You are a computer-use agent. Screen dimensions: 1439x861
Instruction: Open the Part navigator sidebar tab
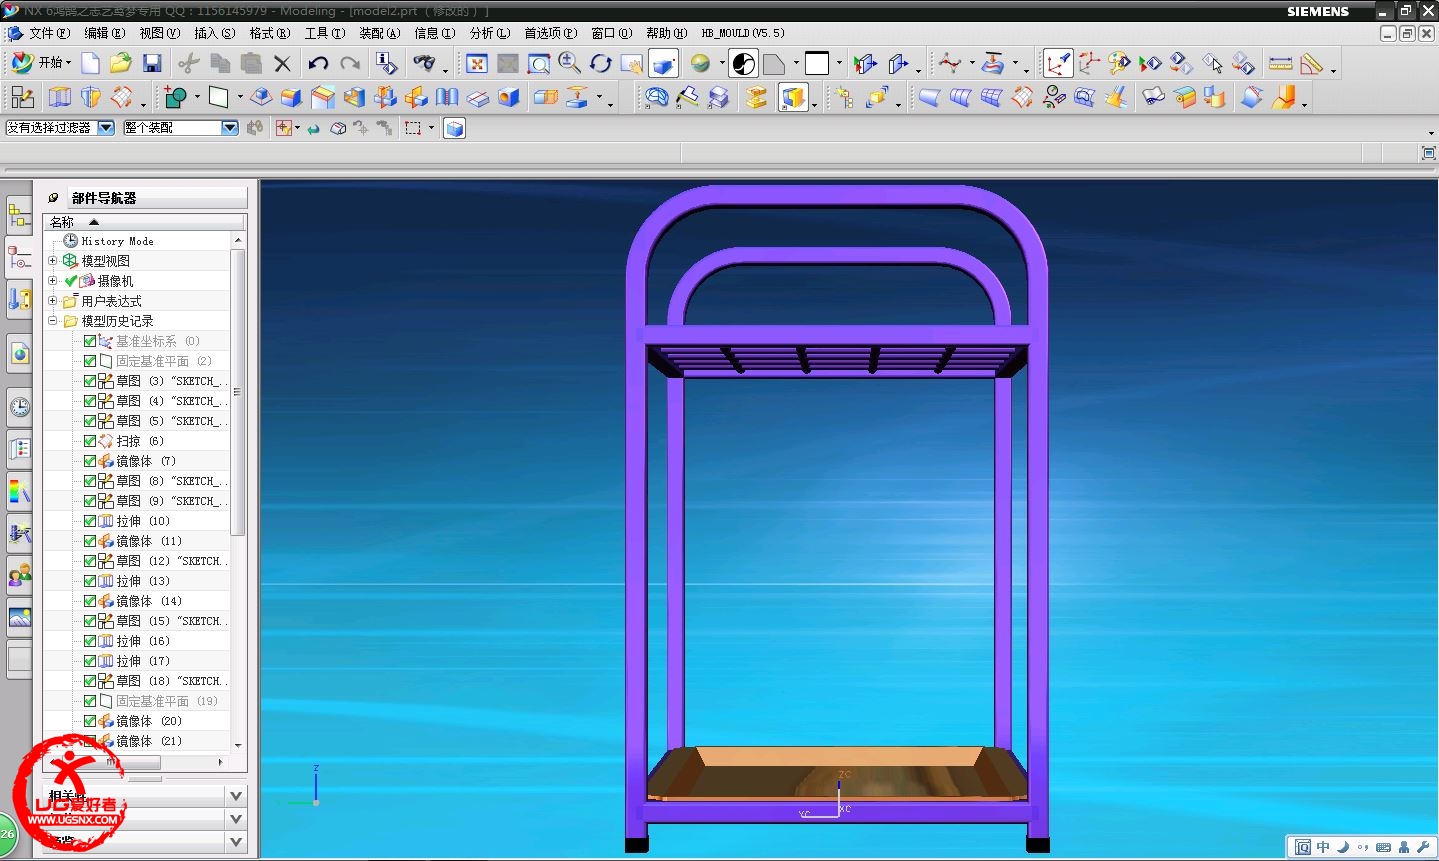pyautogui.click(x=19, y=257)
